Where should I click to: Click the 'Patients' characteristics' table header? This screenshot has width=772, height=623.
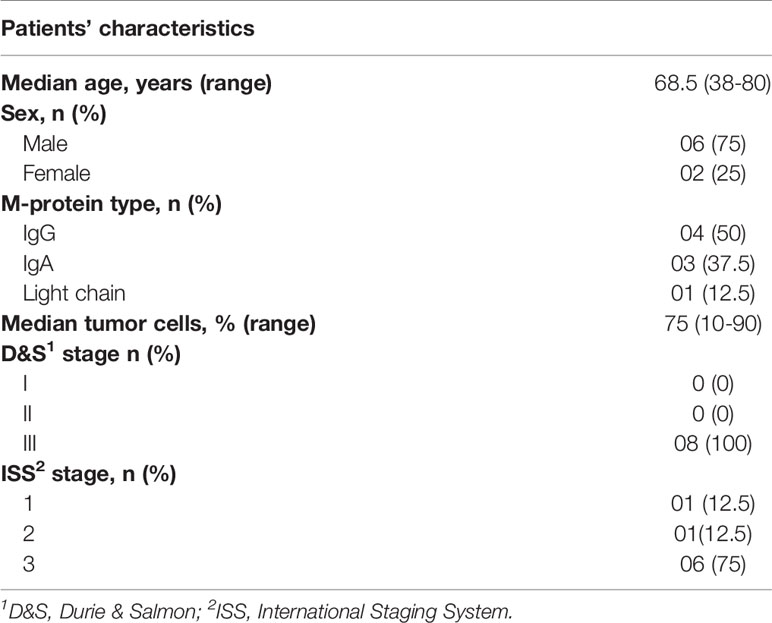pyautogui.click(x=128, y=29)
